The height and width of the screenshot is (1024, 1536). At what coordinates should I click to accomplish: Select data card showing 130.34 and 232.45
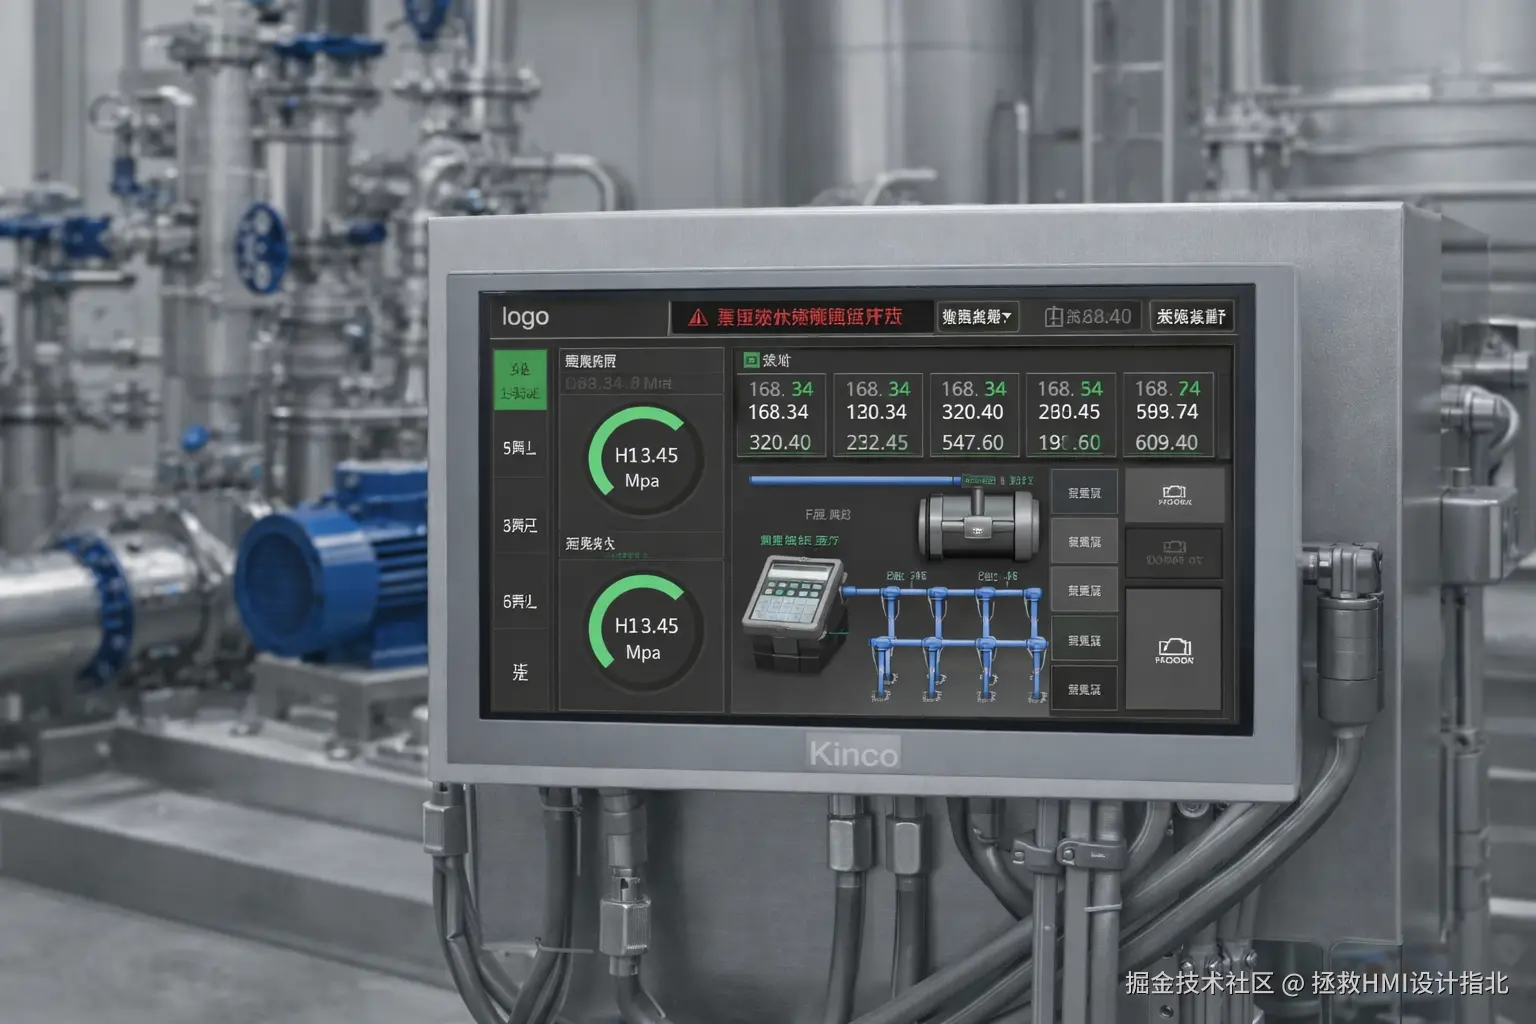coord(877,415)
